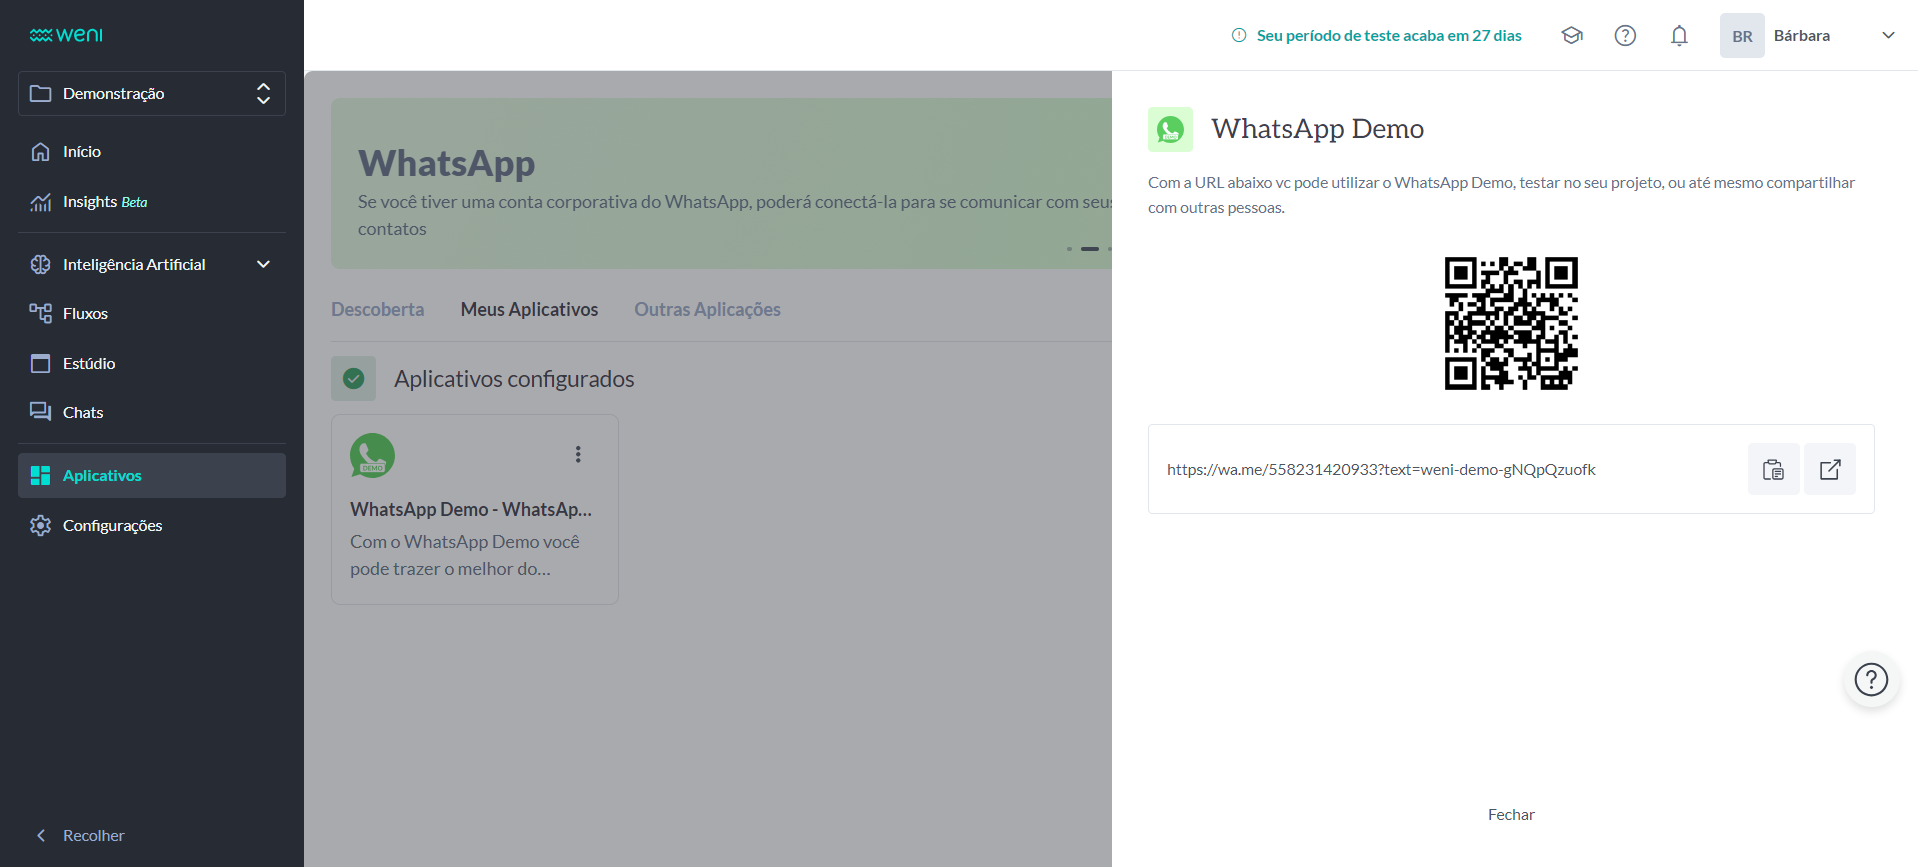Open the notifications bell
The image size is (1918, 867).
[1679, 36]
